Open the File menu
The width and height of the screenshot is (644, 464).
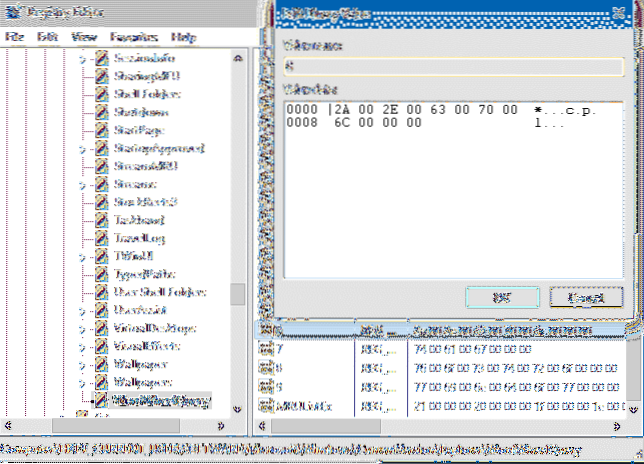pos(13,36)
